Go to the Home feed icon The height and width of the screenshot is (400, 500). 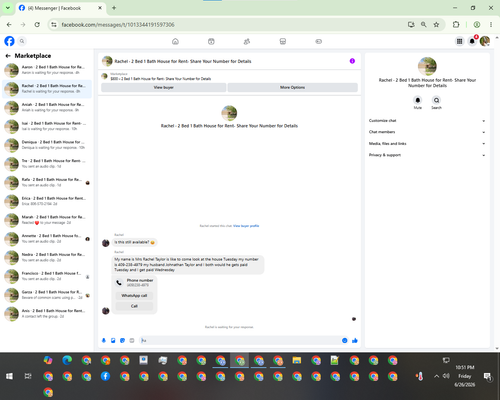(x=175, y=41)
